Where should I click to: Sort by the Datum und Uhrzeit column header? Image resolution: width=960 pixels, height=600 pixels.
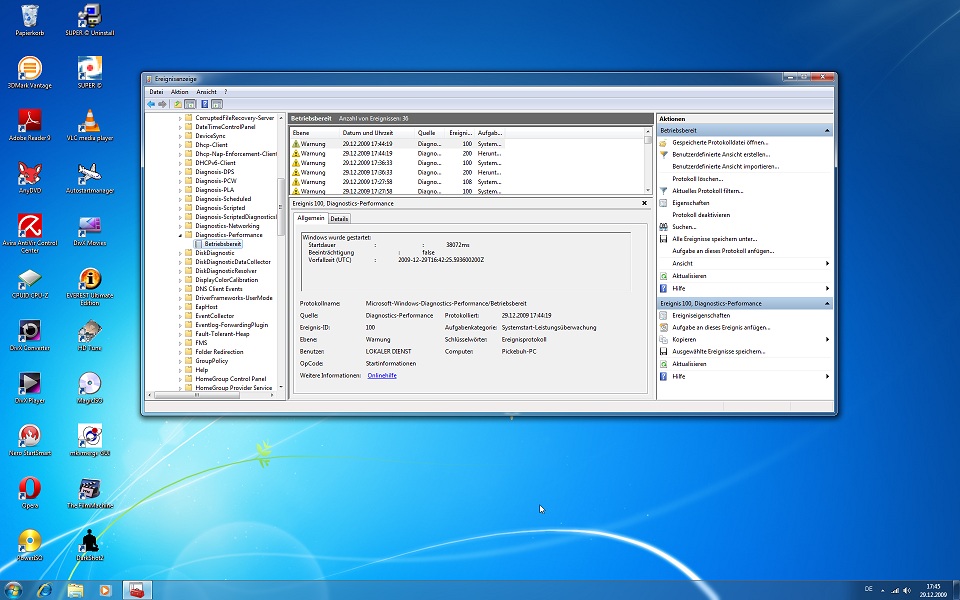(x=365, y=132)
